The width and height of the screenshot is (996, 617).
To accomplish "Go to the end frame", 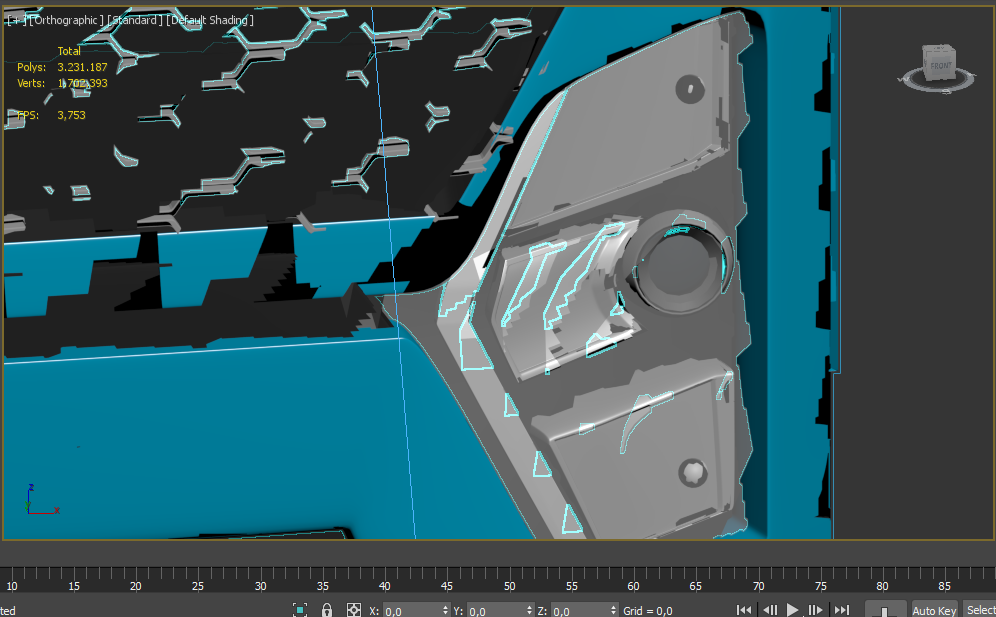I will click(x=841, y=610).
